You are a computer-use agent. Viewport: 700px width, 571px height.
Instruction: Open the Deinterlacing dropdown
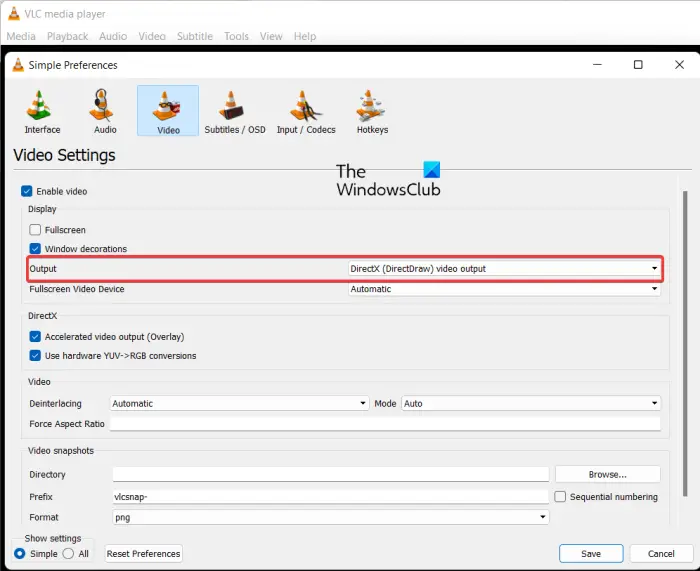(239, 403)
